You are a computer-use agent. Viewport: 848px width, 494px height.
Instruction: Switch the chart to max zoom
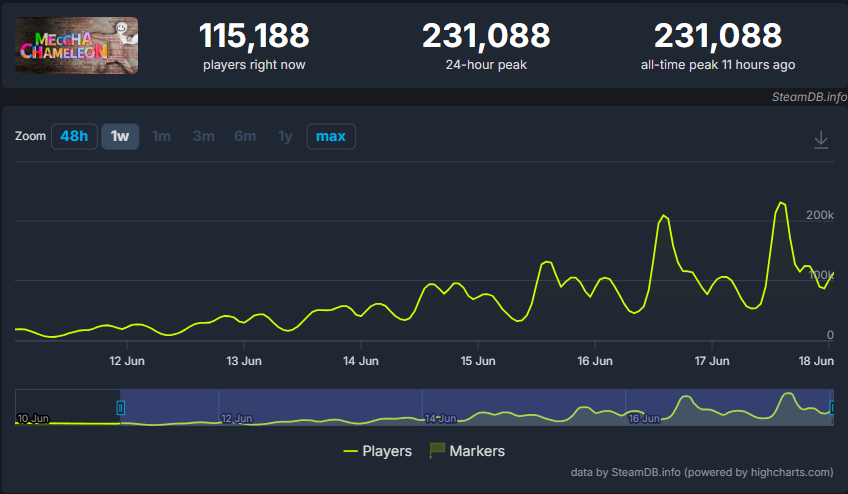(x=331, y=136)
